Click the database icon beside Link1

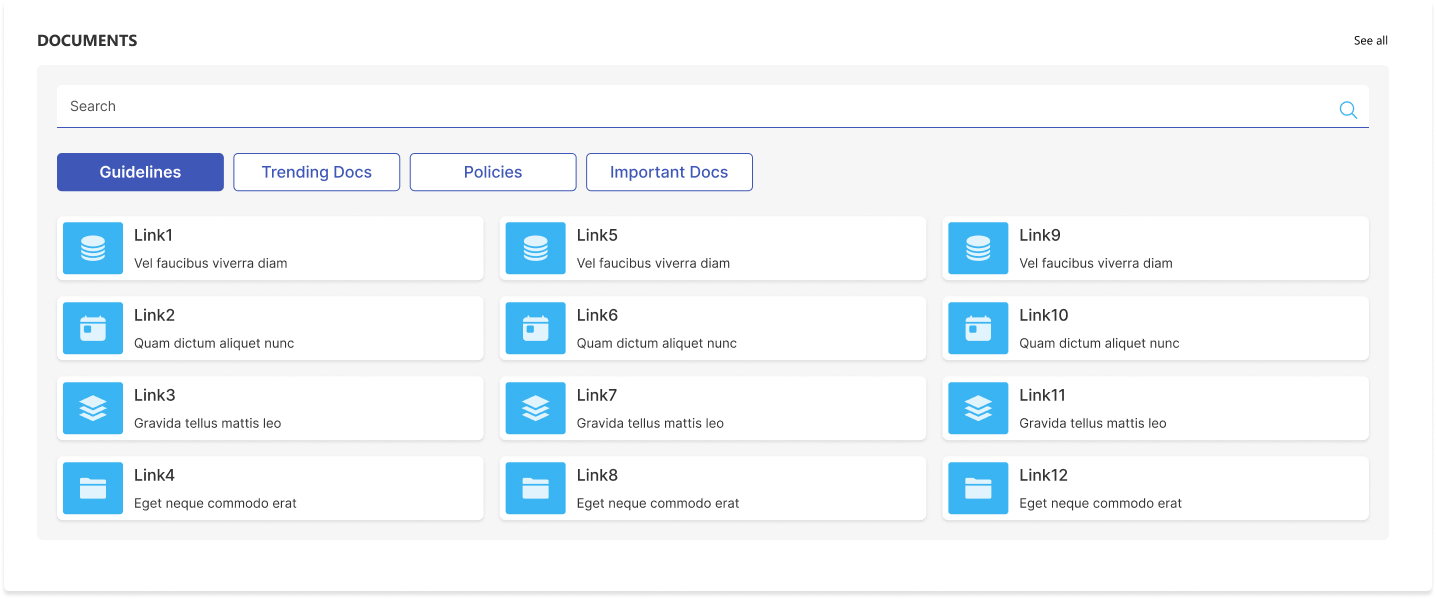coord(92,248)
